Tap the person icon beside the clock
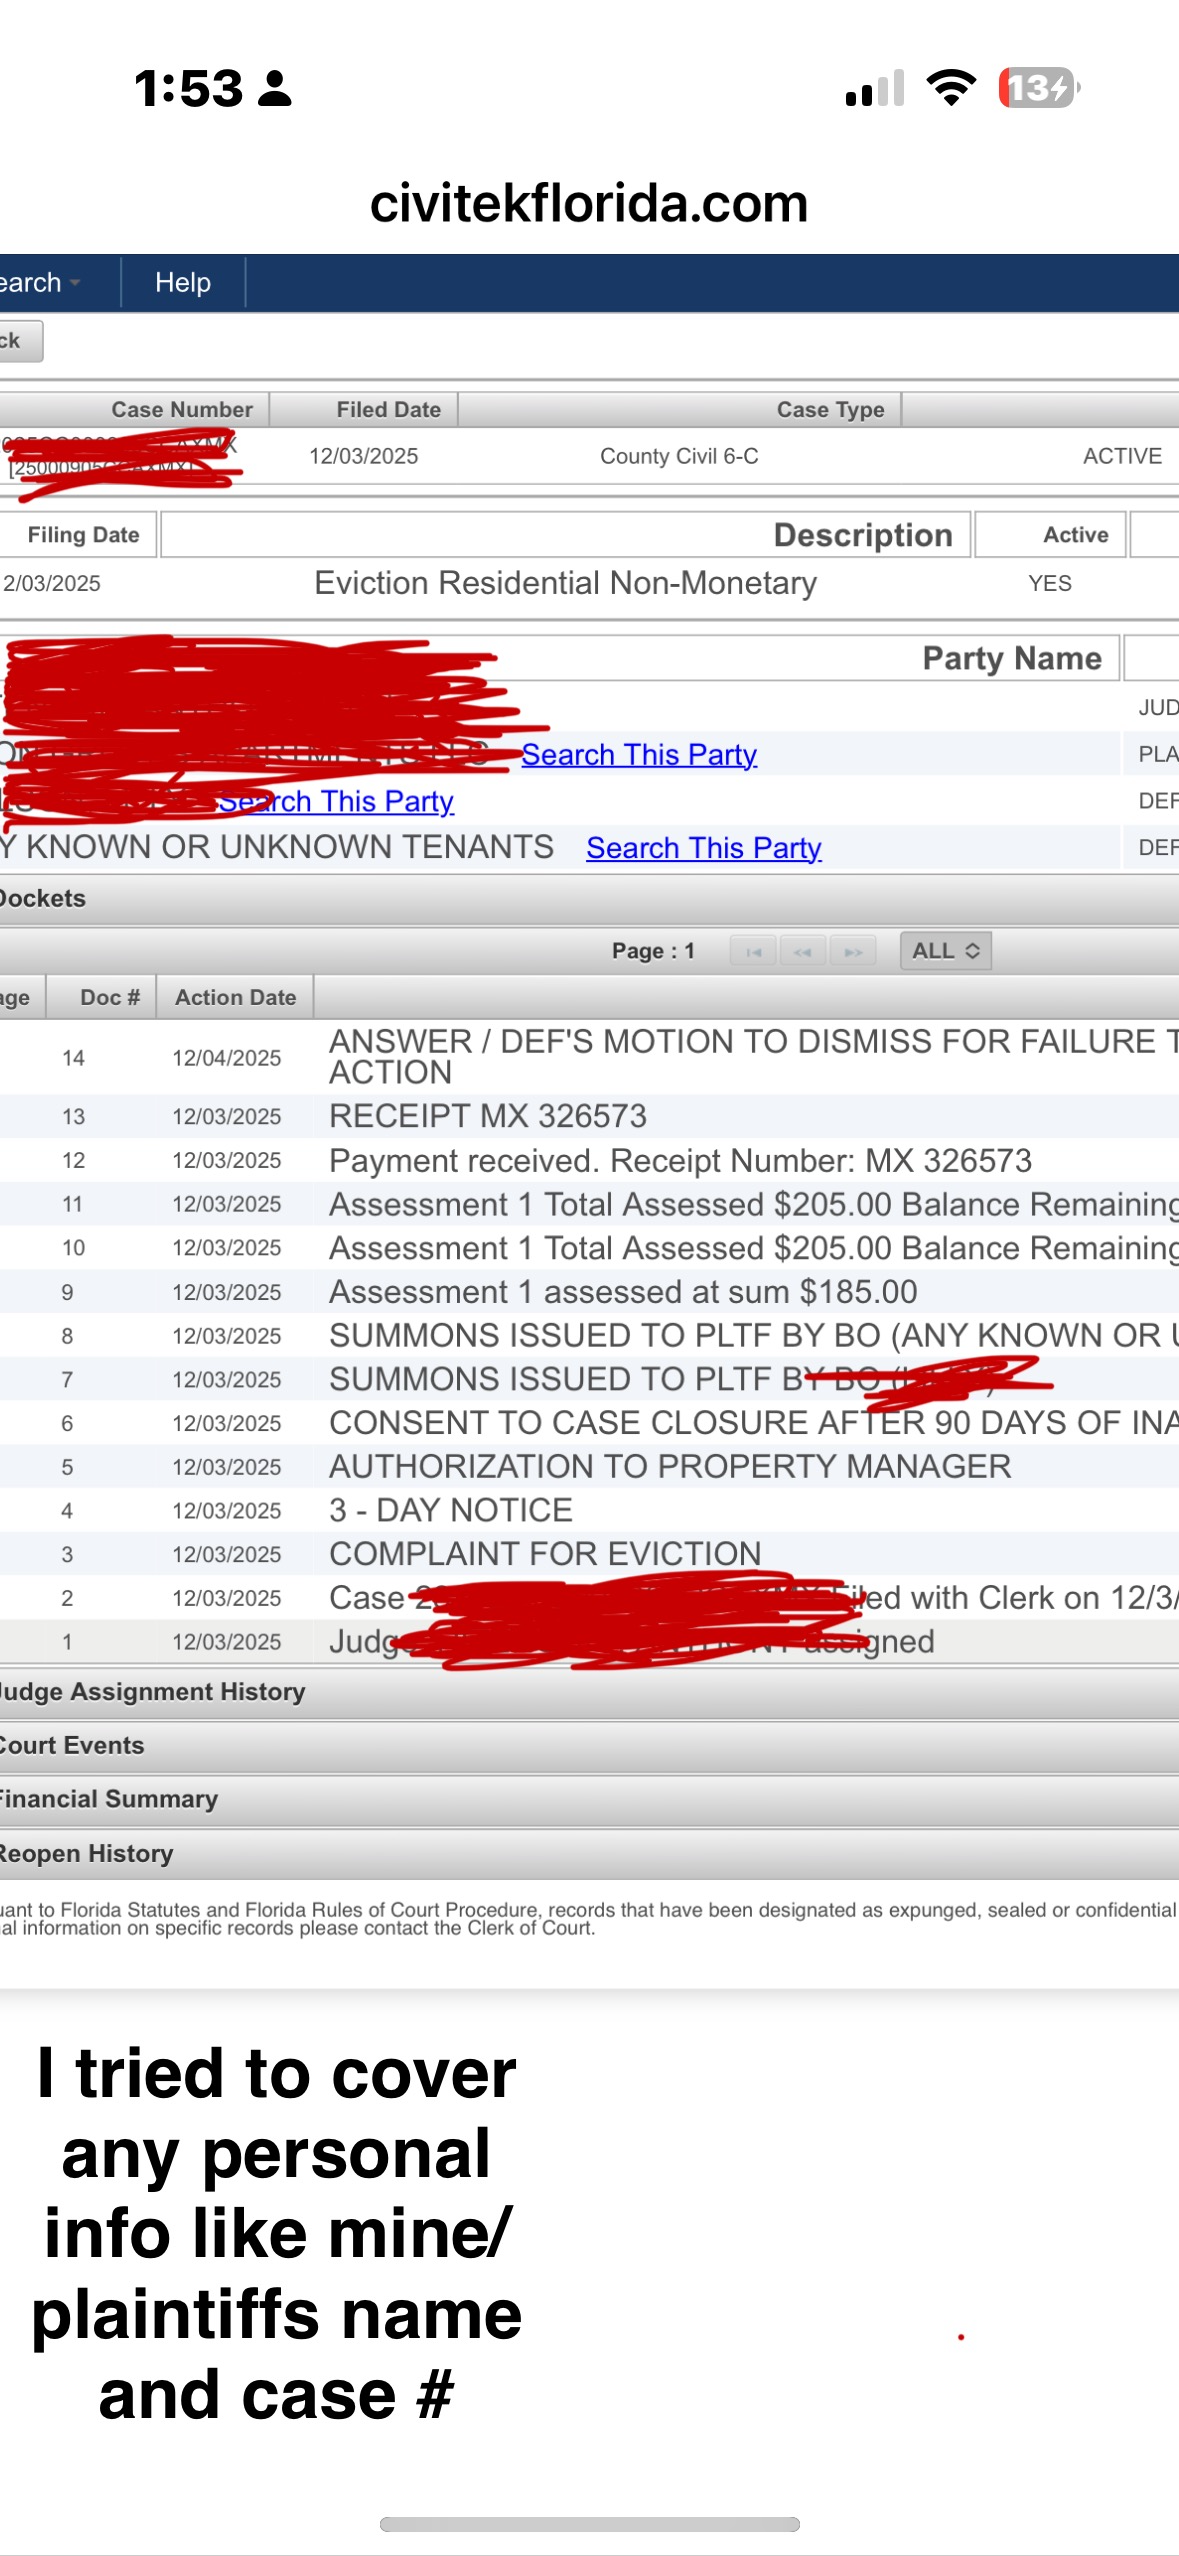Image resolution: width=1179 pixels, height=2556 pixels. [x=274, y=88]
